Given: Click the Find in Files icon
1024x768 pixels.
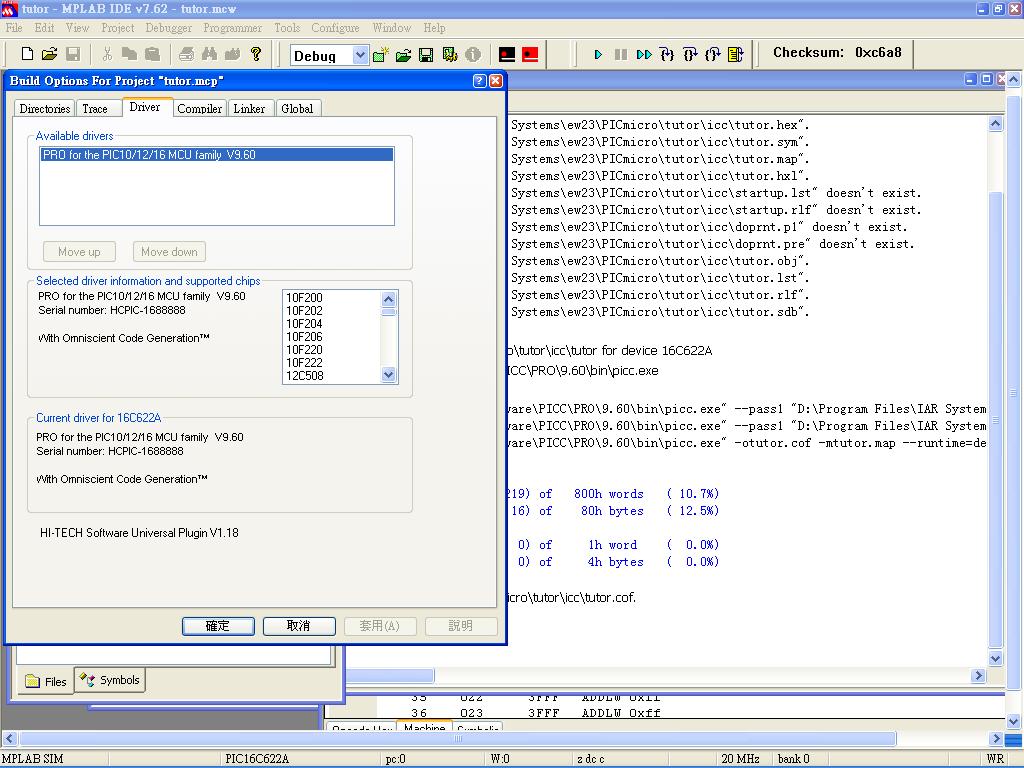Looking at the screenshot, I should 232,54.
